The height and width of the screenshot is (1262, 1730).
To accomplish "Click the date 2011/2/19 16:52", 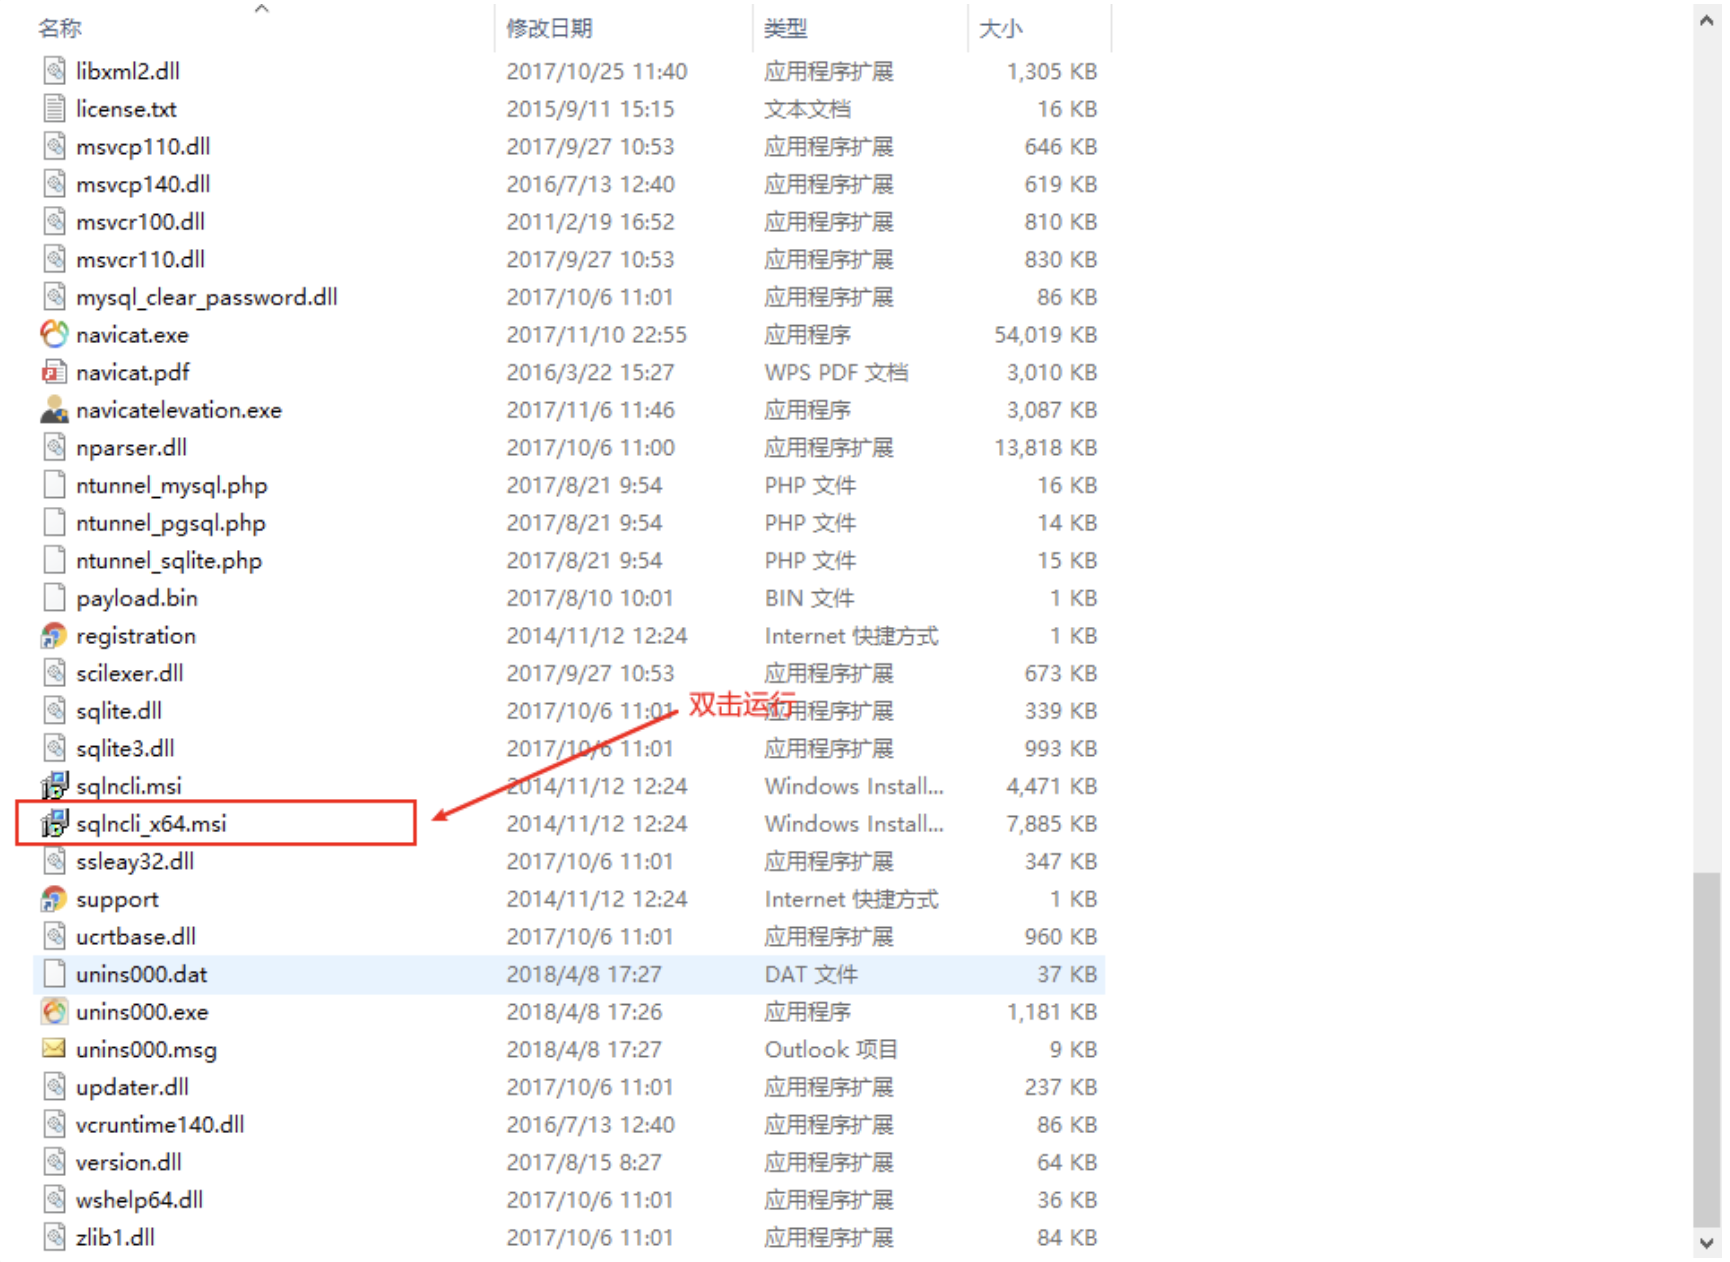I will click(x=590, y=222).
